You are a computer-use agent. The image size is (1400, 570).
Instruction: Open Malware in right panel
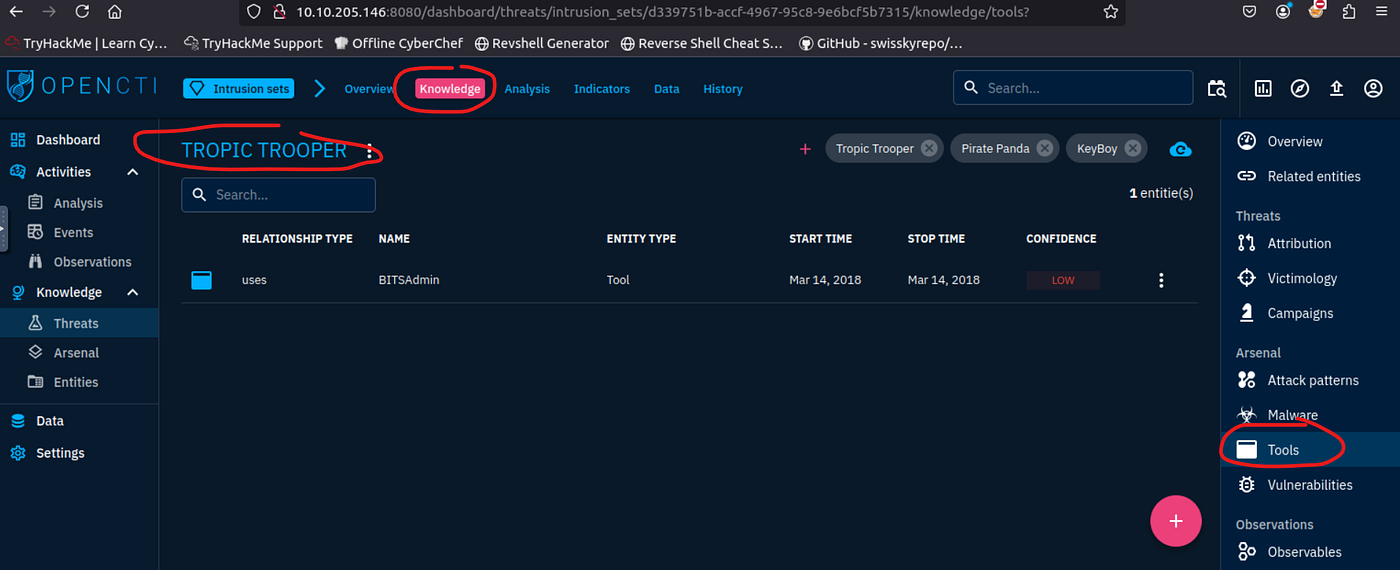tap(1310, 415)
